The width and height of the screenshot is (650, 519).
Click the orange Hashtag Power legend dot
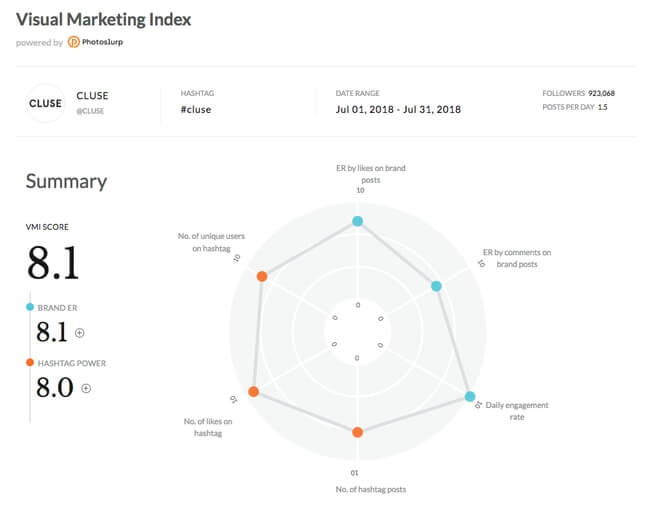coord(30,362)
